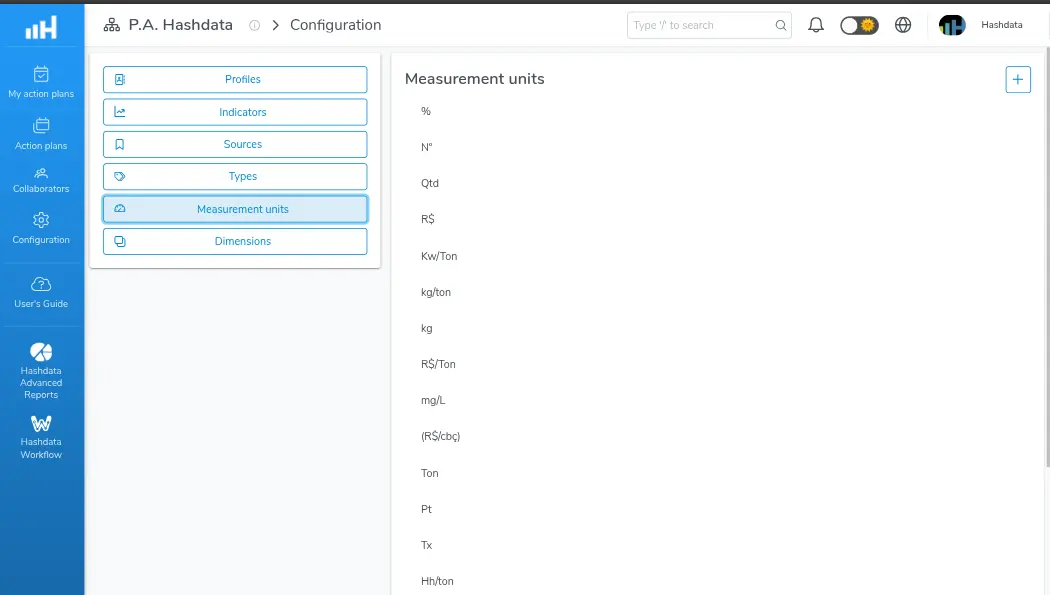Open the Indicators configuration tab
This screenshot has width=1050, height=595.
tap(235, 112)
